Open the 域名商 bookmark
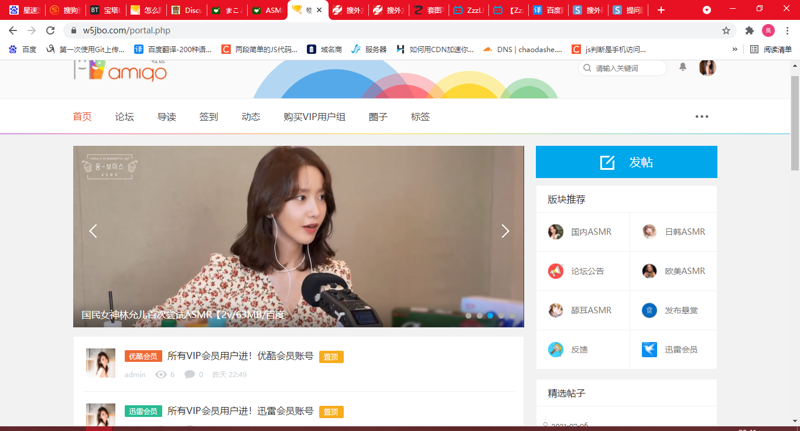The width and height of the screenshot is (800, 431). click(x=324, y=49)
